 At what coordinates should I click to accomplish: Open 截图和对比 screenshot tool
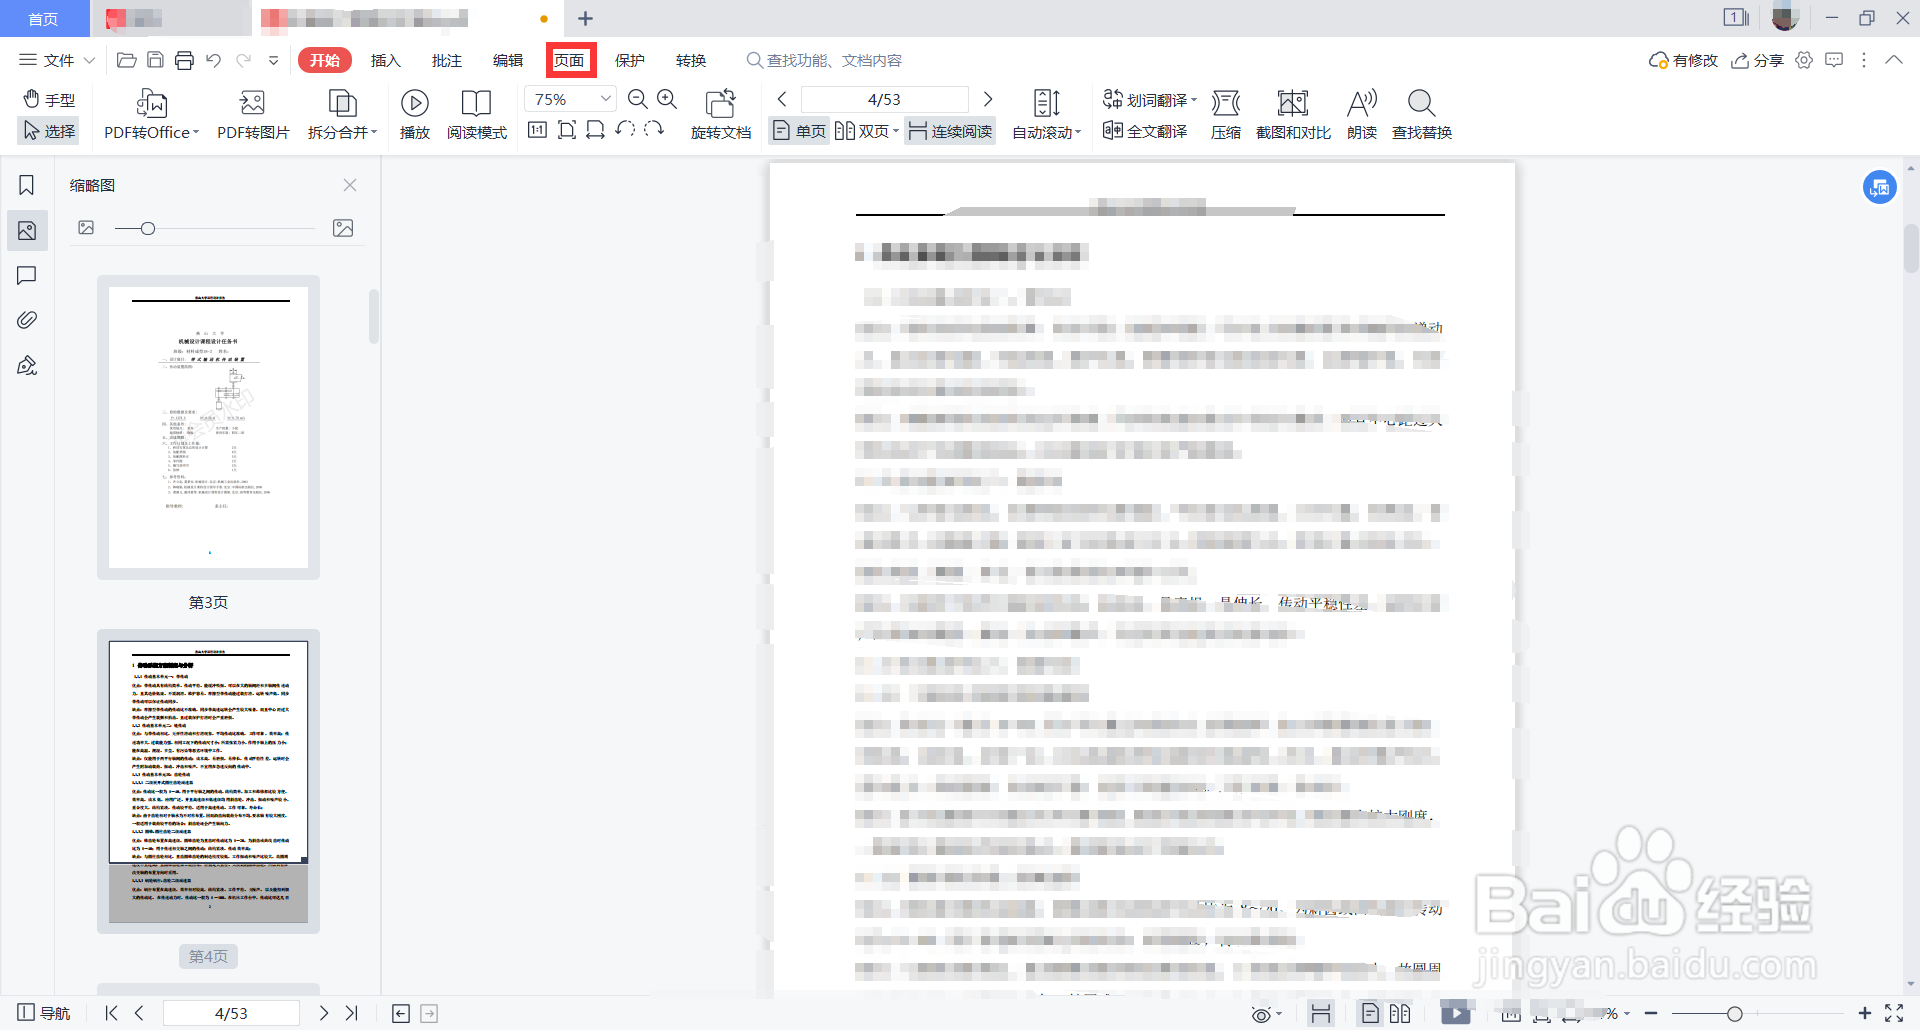tap(1292, 113)
